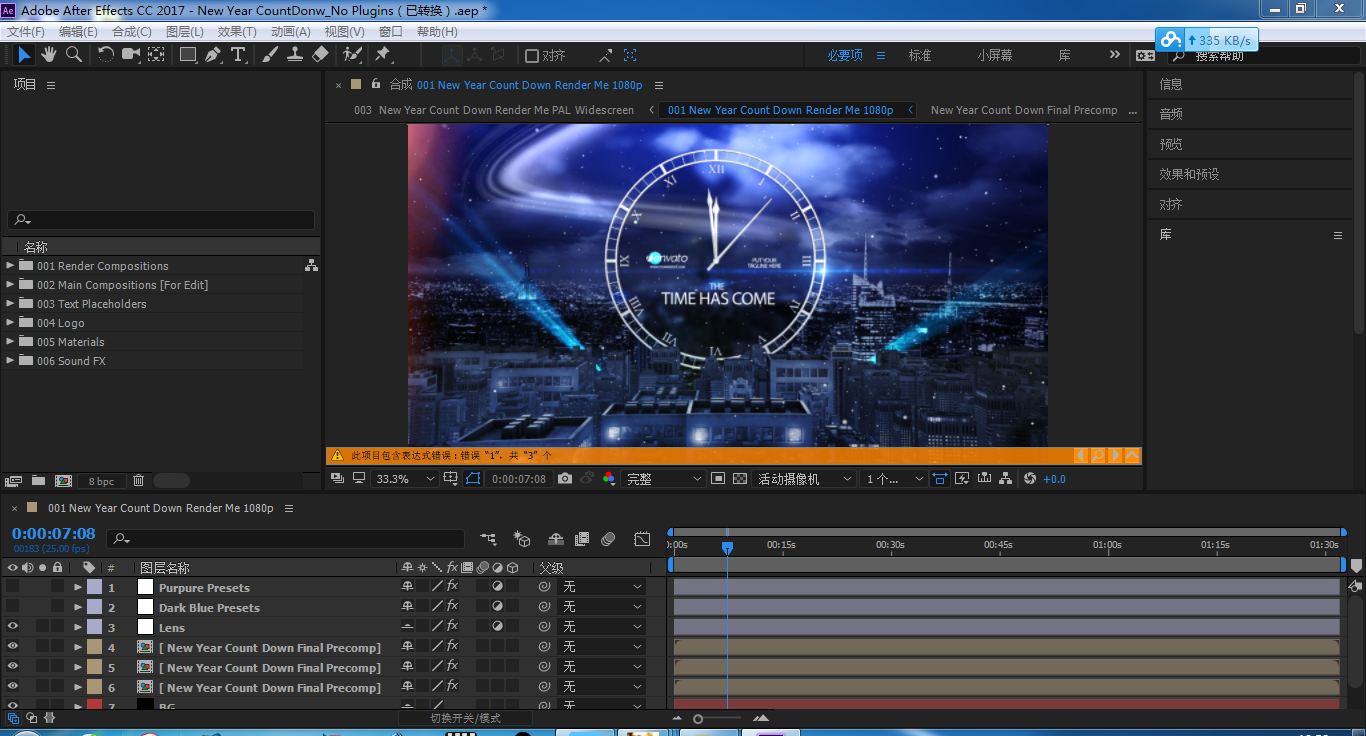
Task: Select the Unified Camera tool
Action: coord(131,55)
